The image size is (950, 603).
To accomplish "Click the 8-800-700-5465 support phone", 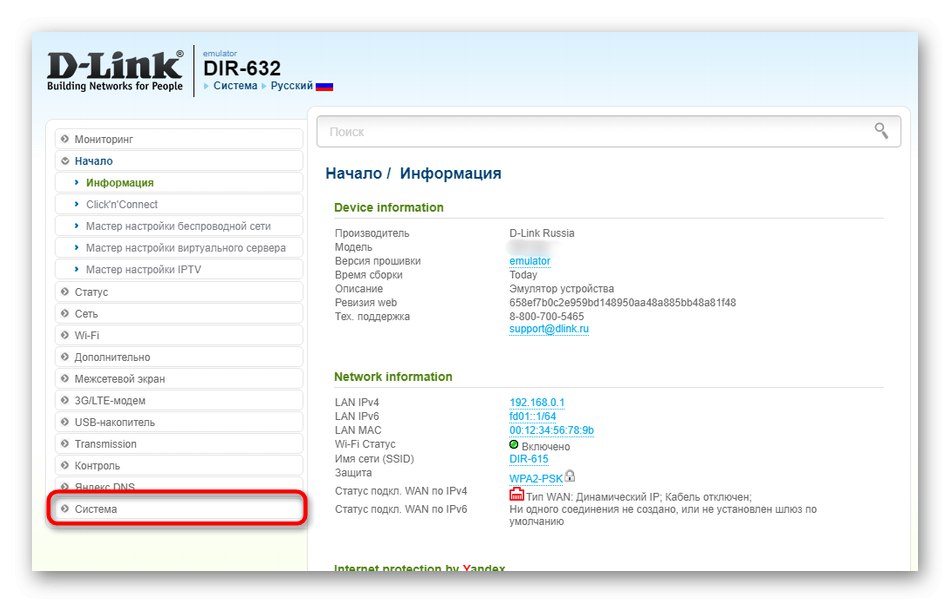I will (x=546, y=316).
